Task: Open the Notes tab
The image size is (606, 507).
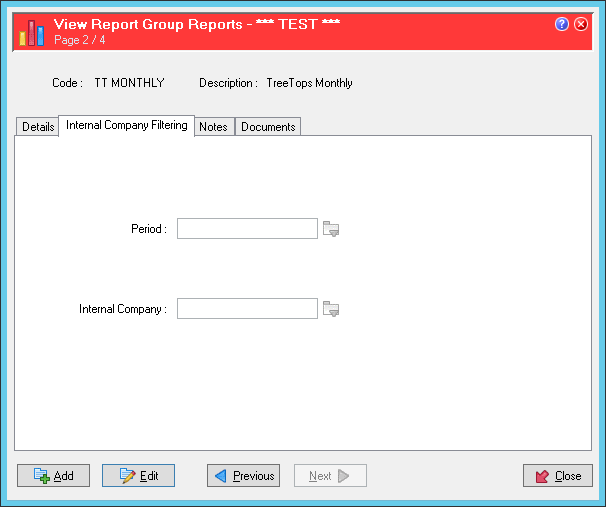Action: click(x=213, y=127)
